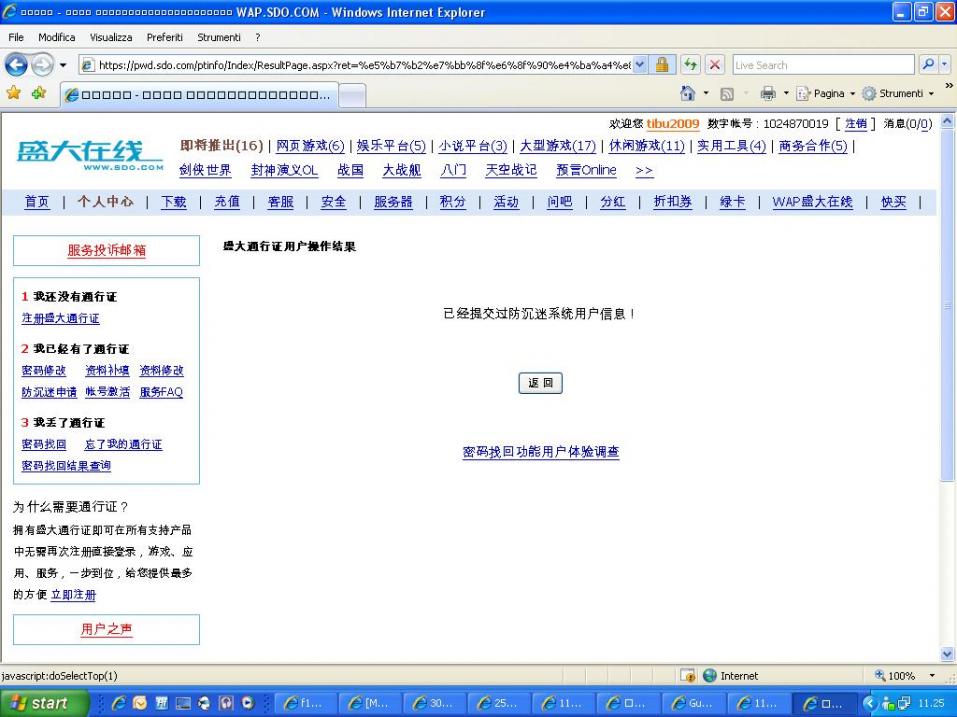The image size is (957, 717).
Task: Open the Modifica menu
Action: (57, 37)
